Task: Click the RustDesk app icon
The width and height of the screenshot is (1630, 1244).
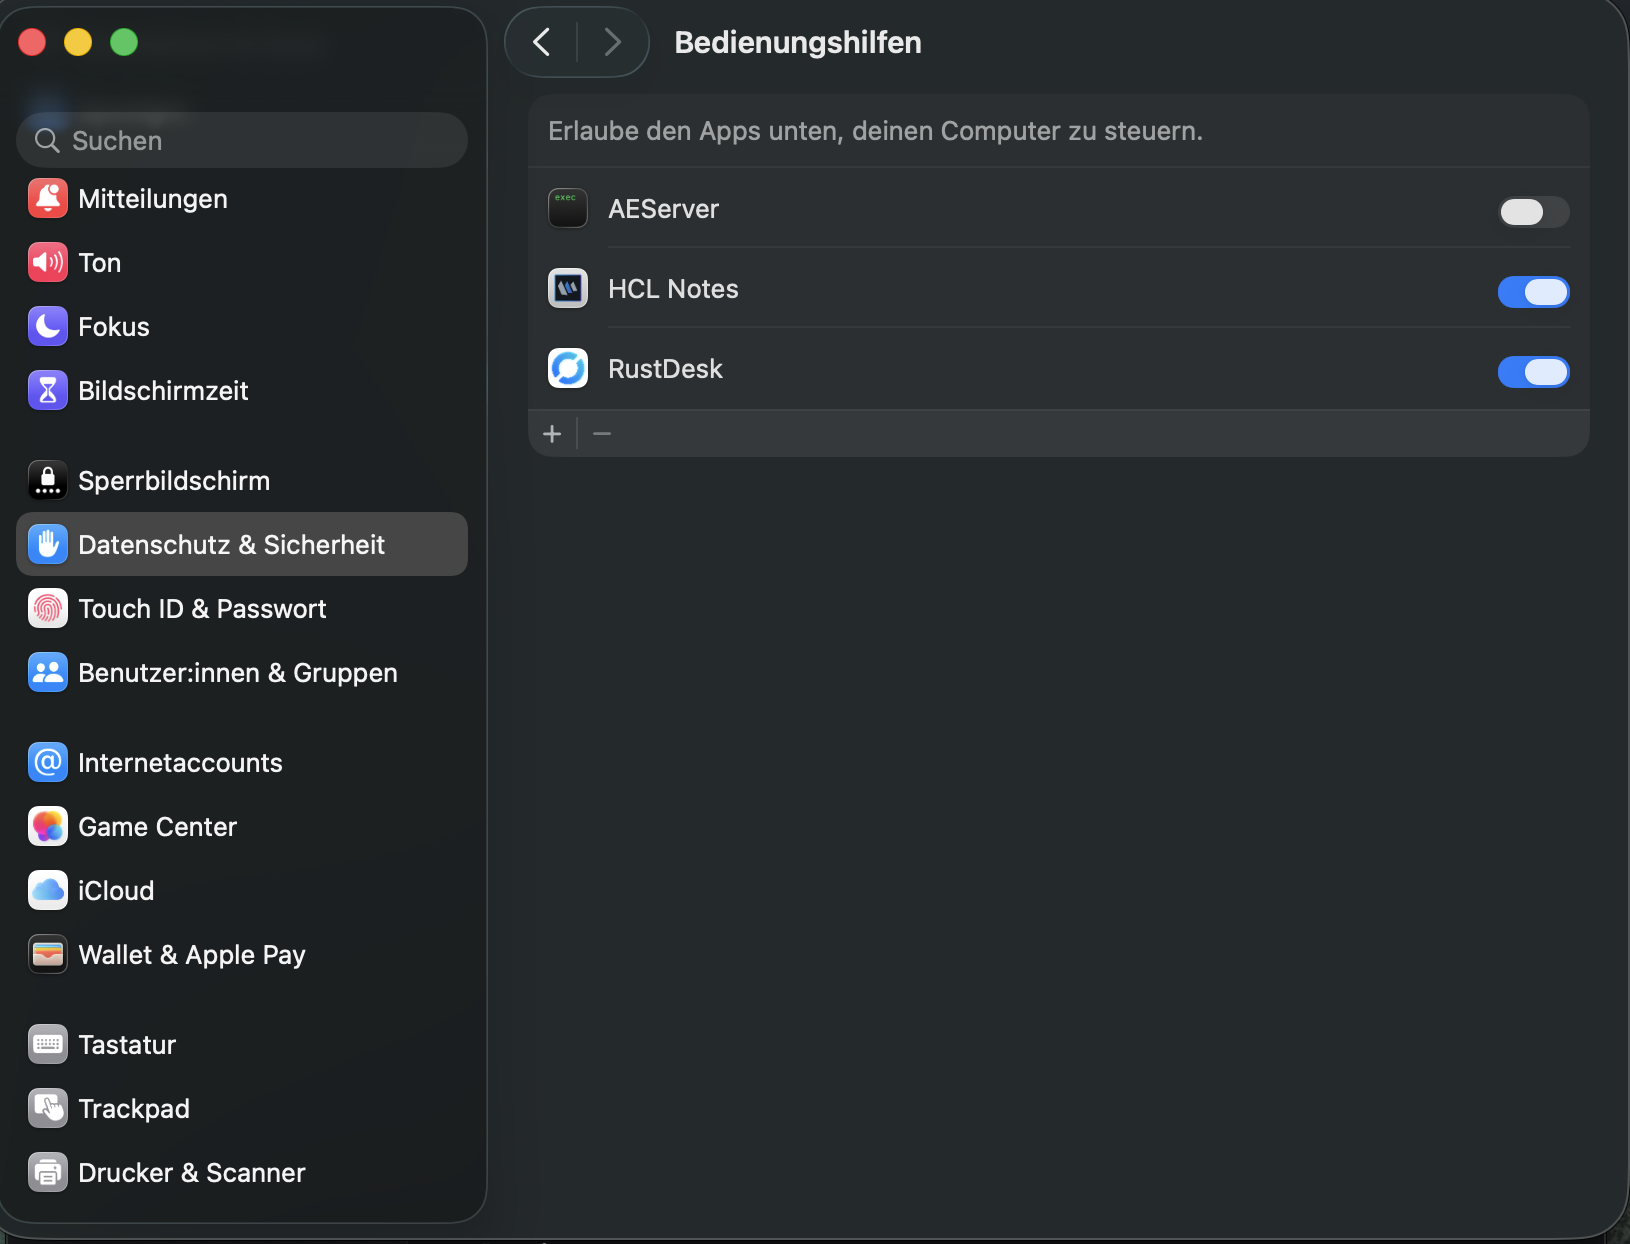Action: (x=568, y=369)
